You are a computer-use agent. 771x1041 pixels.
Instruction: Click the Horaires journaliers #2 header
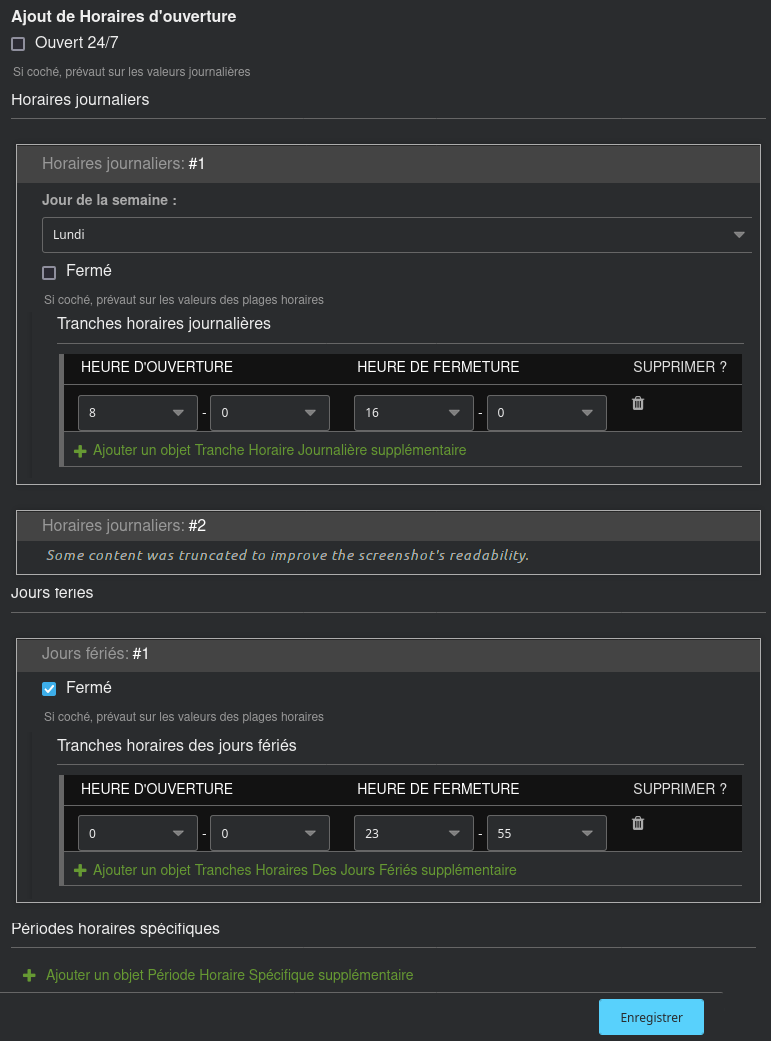point(388,526)
